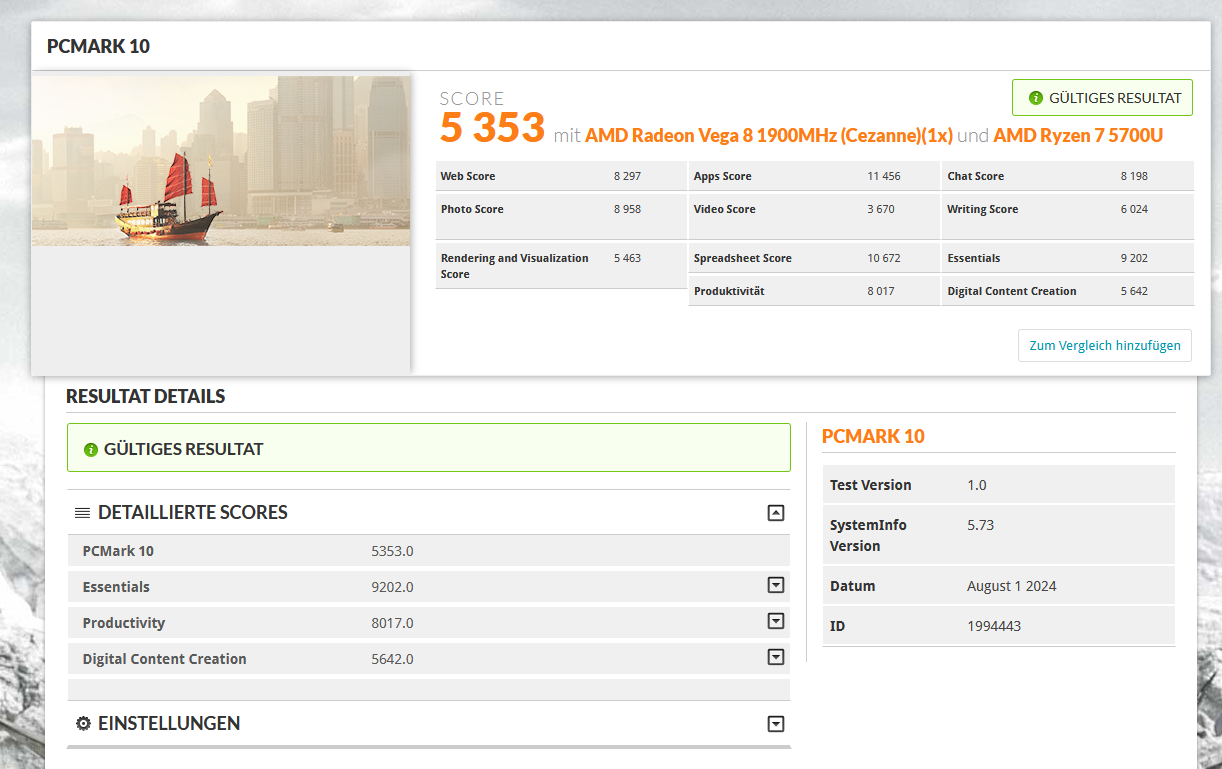
Task: Expand the Essentials score row
Action: 775,585
